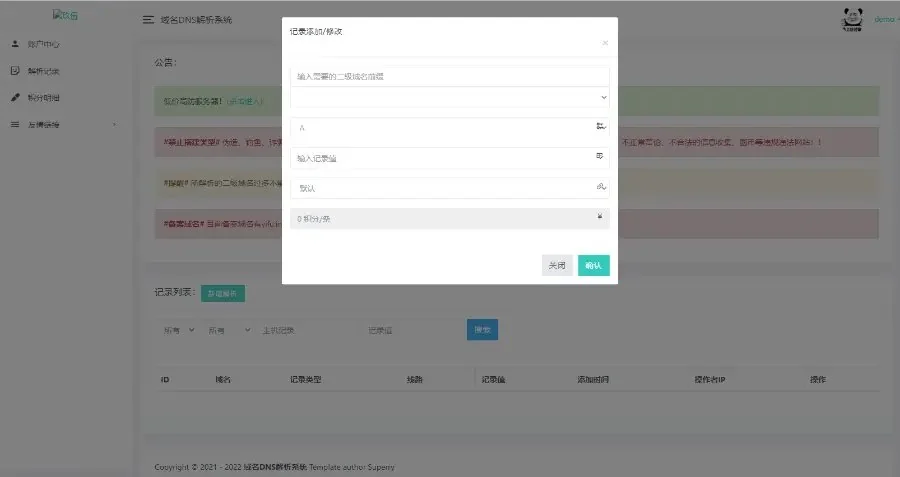Click the 域名 column header
Image resolution: width=900 pixels, height=477 pixels.
point(223,379)
